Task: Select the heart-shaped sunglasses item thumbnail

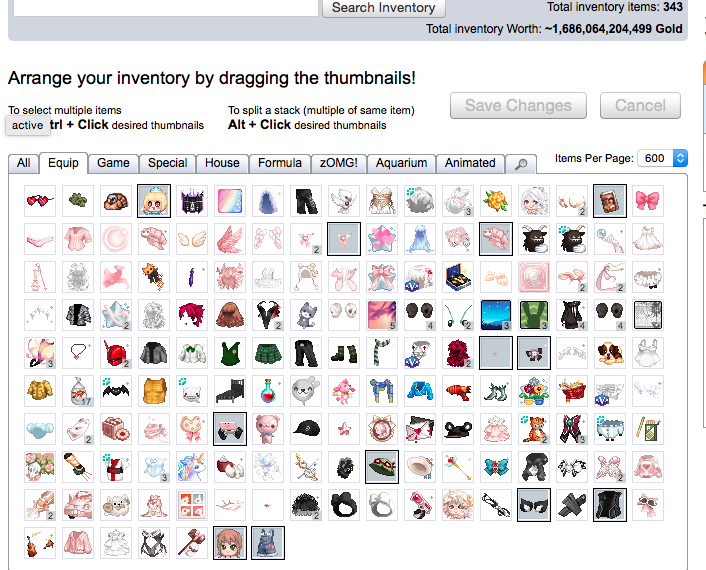Action: [40, 201]
